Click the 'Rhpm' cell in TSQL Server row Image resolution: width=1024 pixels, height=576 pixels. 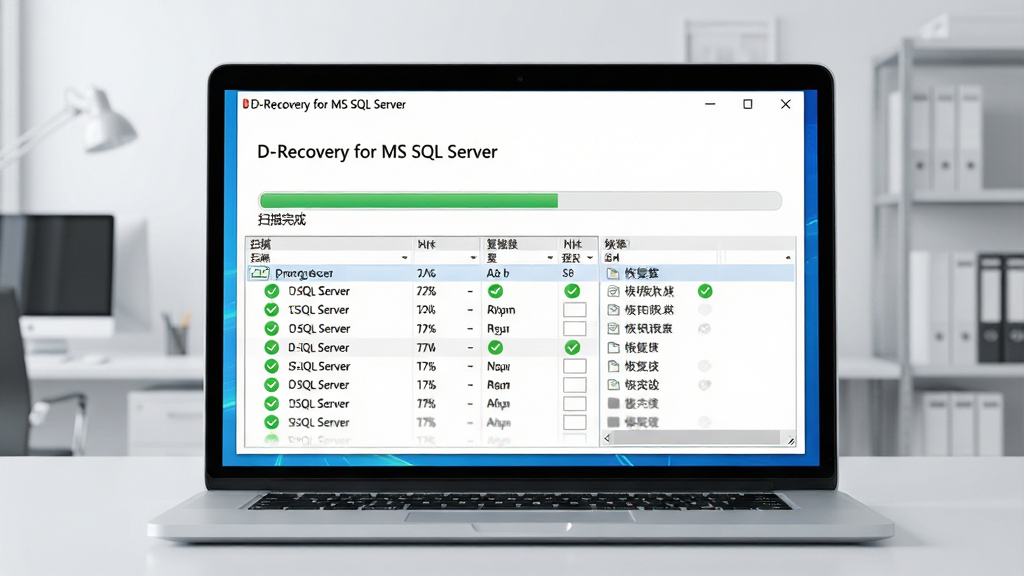(501, 310)
